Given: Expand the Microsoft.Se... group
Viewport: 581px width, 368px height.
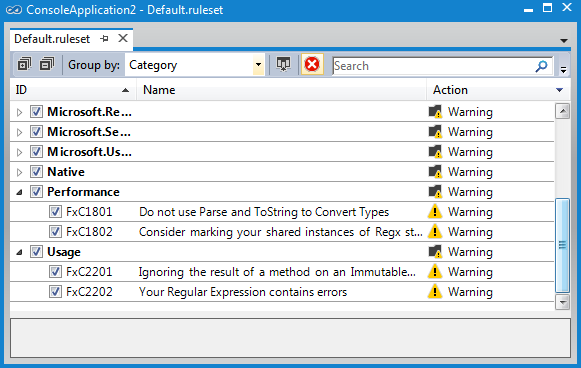Looking at the screenshot, I should click(19, 132).
